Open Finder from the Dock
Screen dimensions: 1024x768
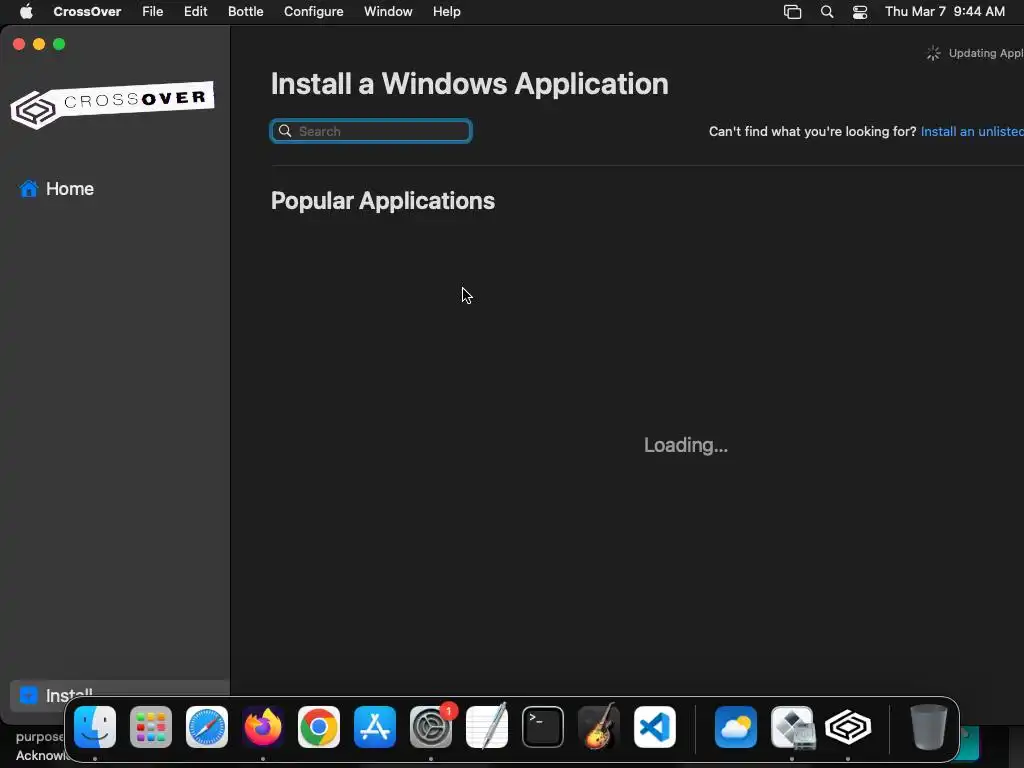click(x=95, y=727)
